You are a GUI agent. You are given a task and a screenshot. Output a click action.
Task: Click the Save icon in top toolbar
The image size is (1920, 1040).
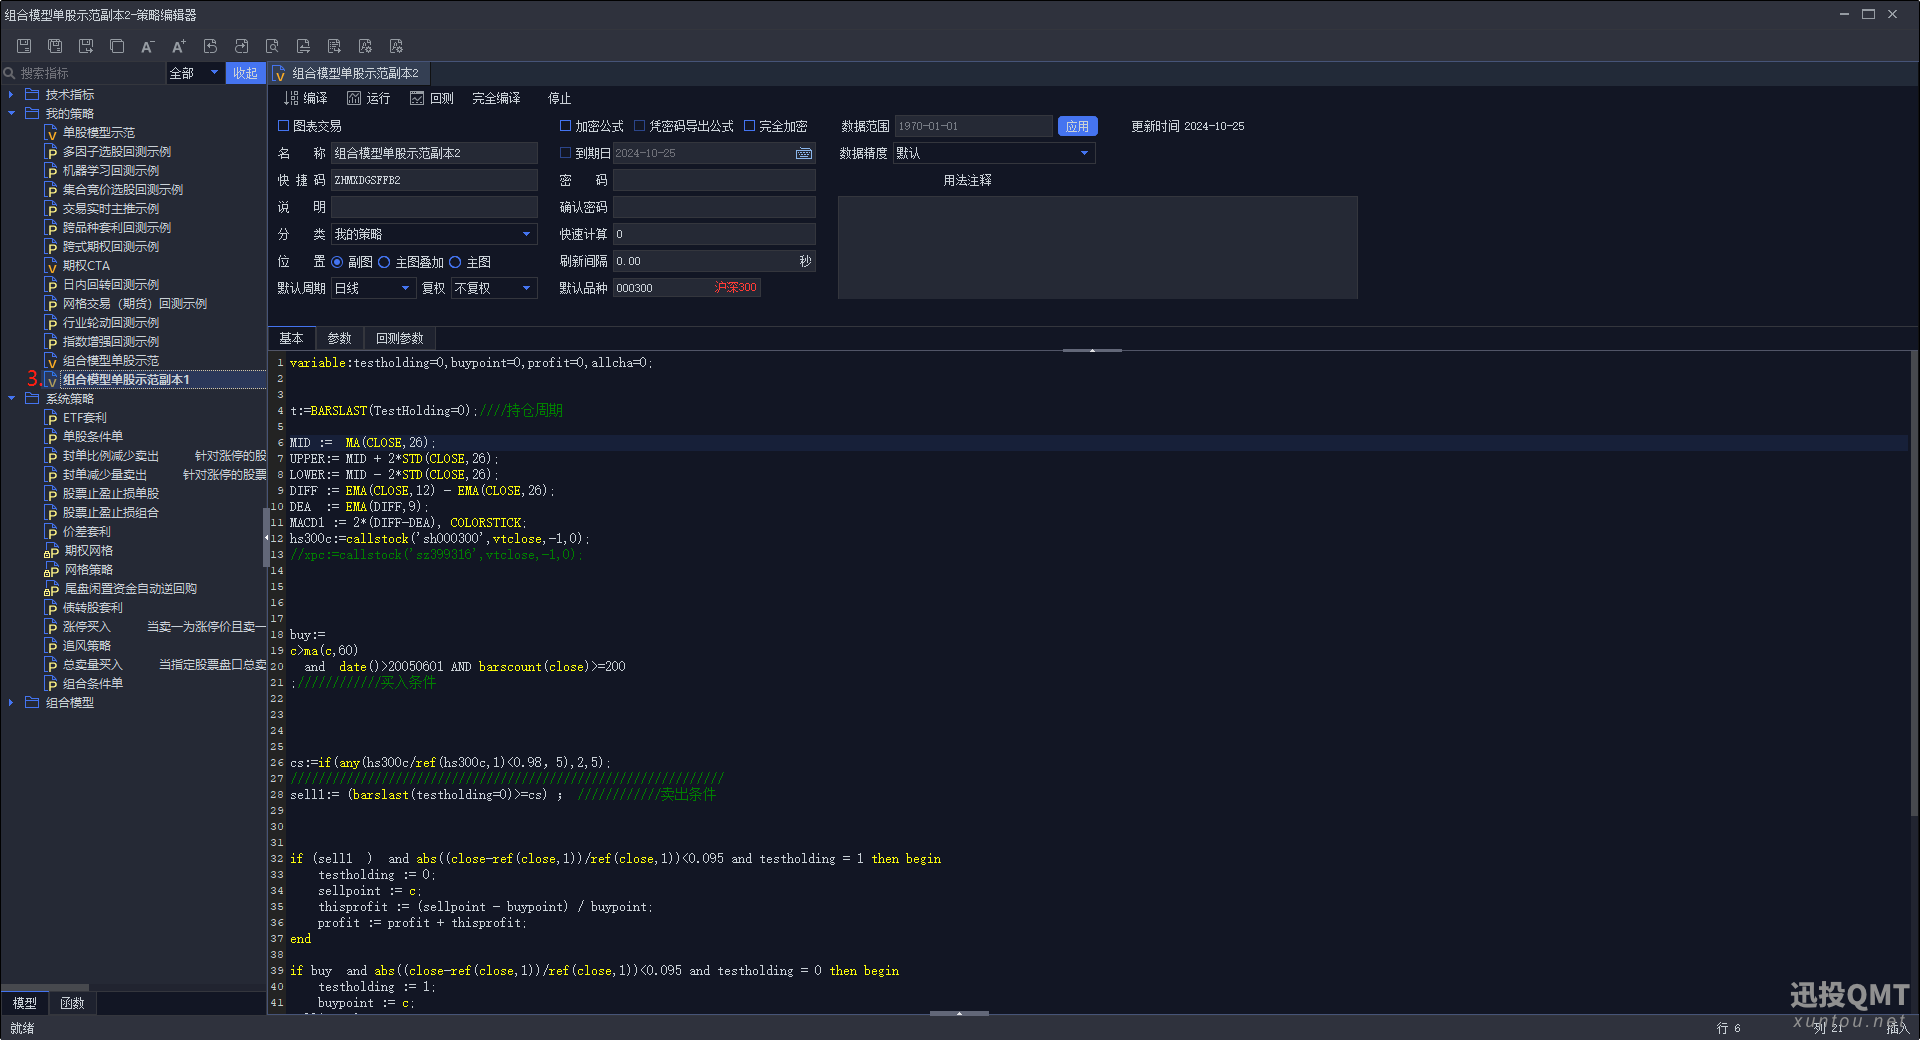click(24, 46)
